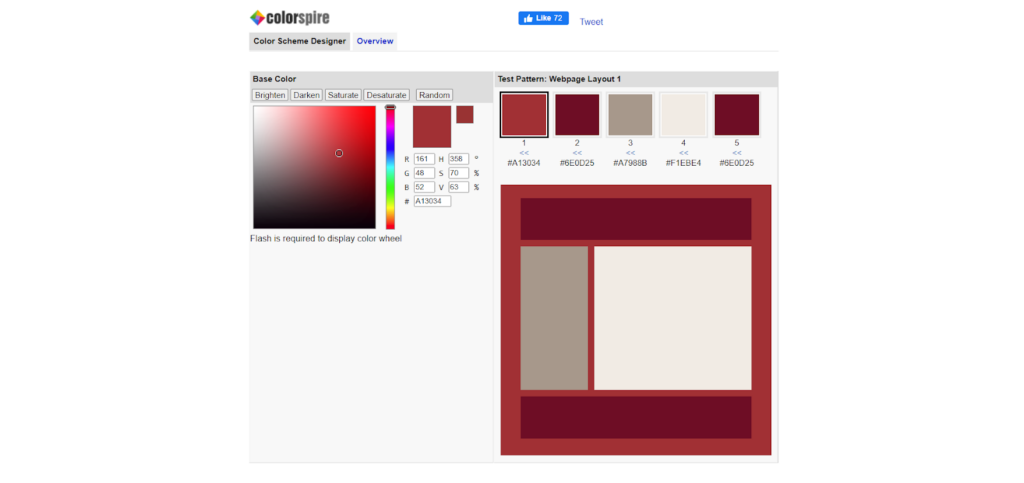Click the << arrow under swatch 5
The height and width of the screenshot is (483, 1024).
pyautogui.click(x=737, y=153)
